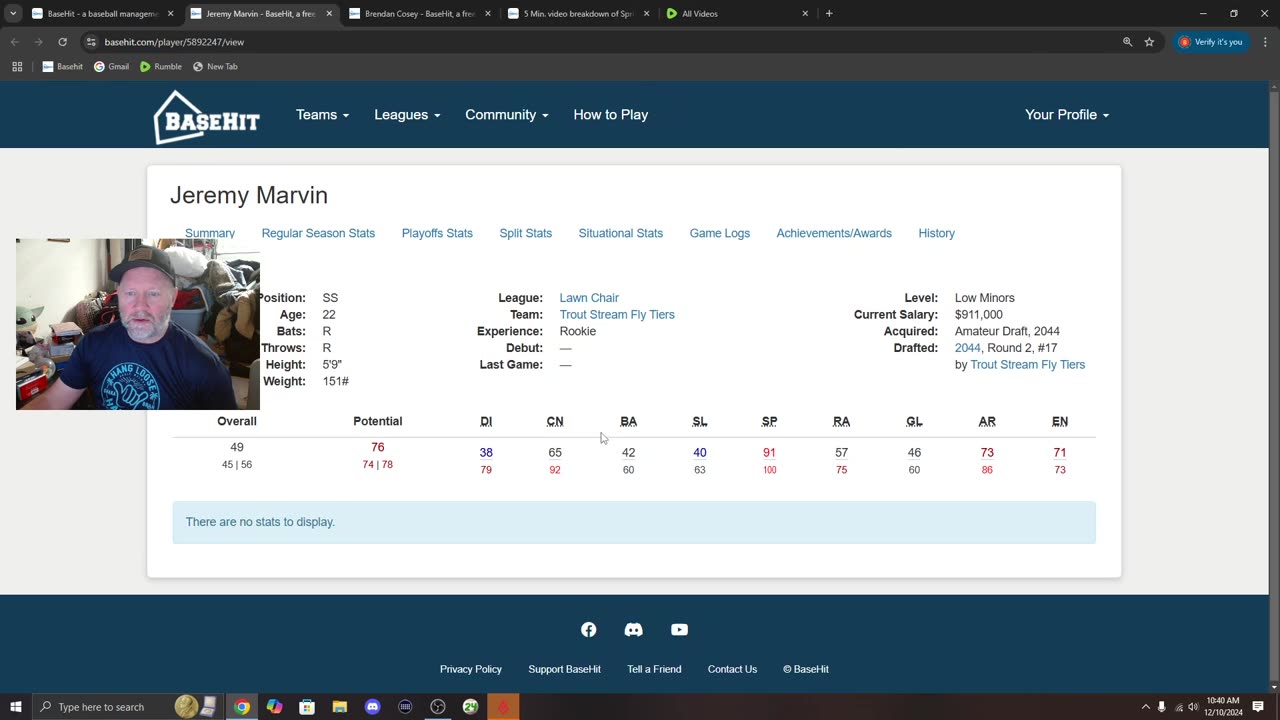The height and width of the screenshot is (720, 1280).
Task: Switch to Game Logs tab
Action: tap(720, 233)
